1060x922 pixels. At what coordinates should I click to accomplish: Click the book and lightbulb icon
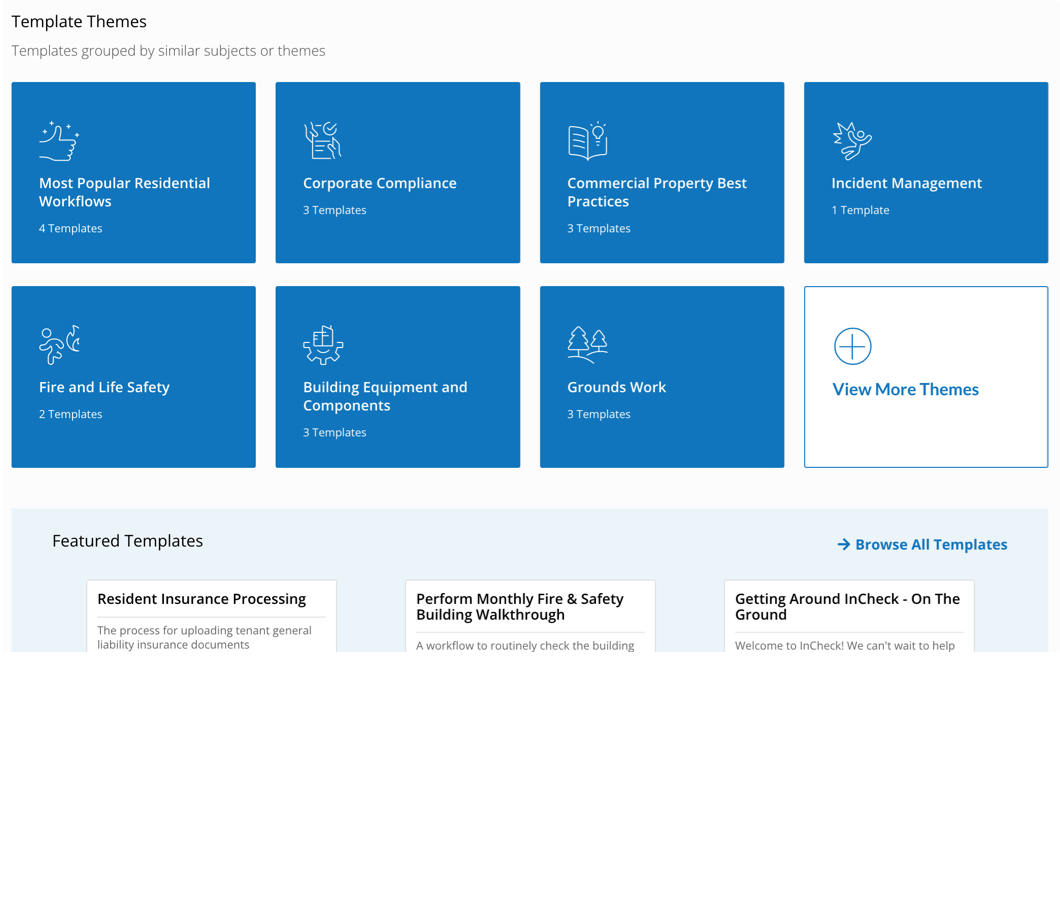point(587,141)
